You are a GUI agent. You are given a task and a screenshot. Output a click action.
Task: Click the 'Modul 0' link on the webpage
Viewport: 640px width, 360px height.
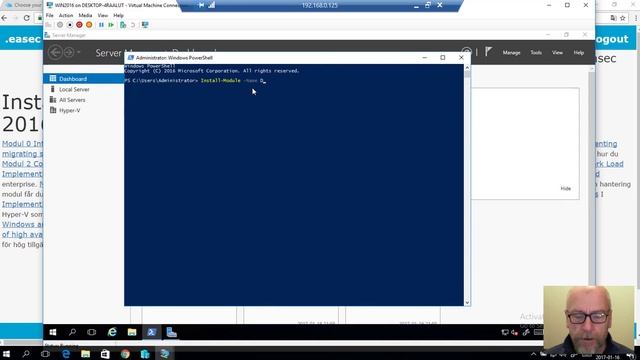22,144
